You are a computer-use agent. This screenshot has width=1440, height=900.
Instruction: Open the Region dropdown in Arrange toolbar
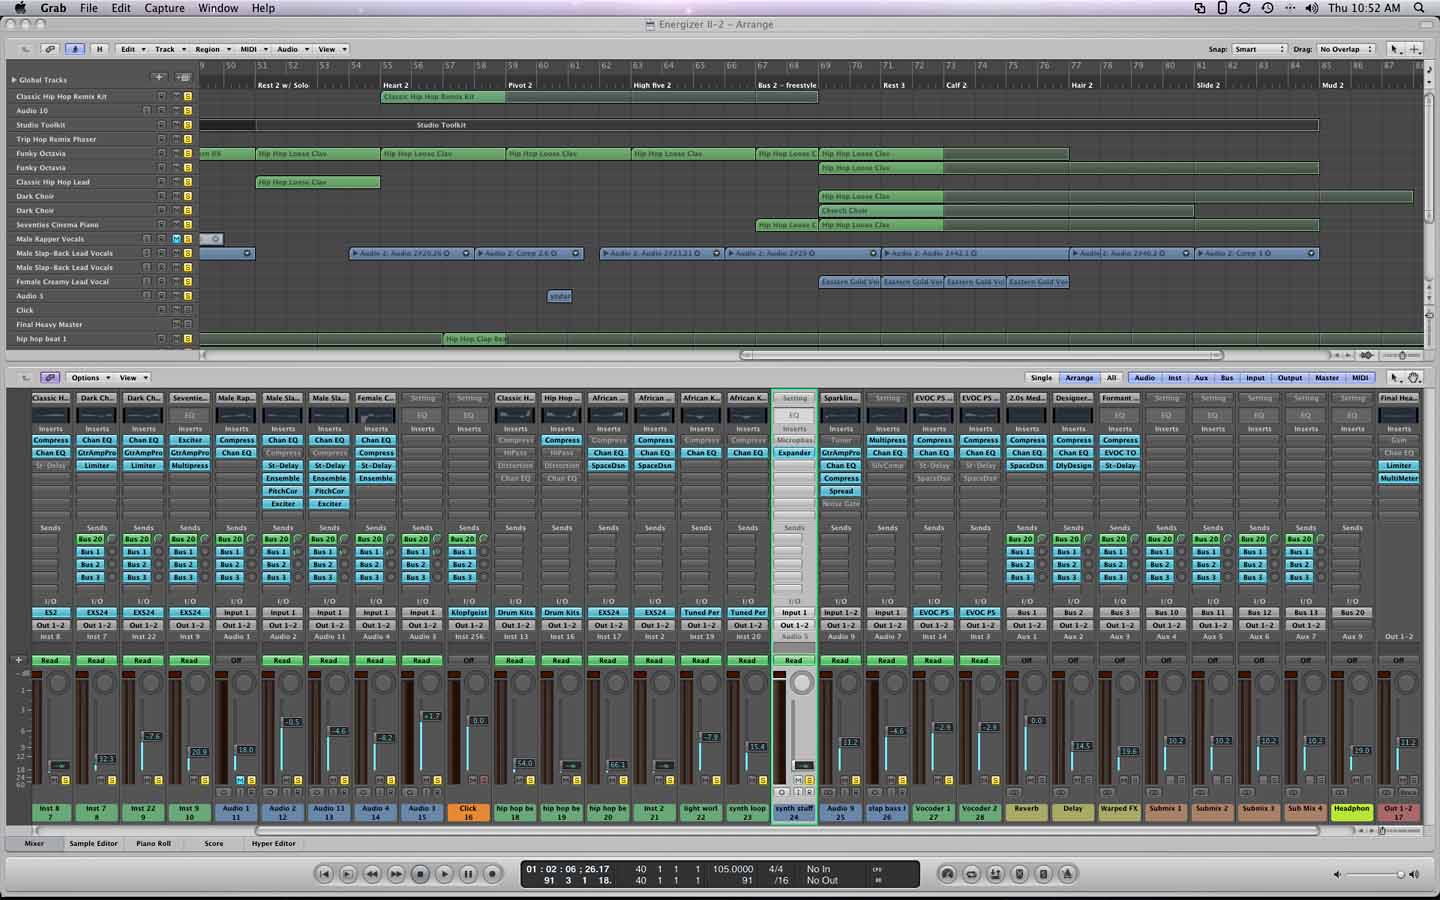click(212, 49)
